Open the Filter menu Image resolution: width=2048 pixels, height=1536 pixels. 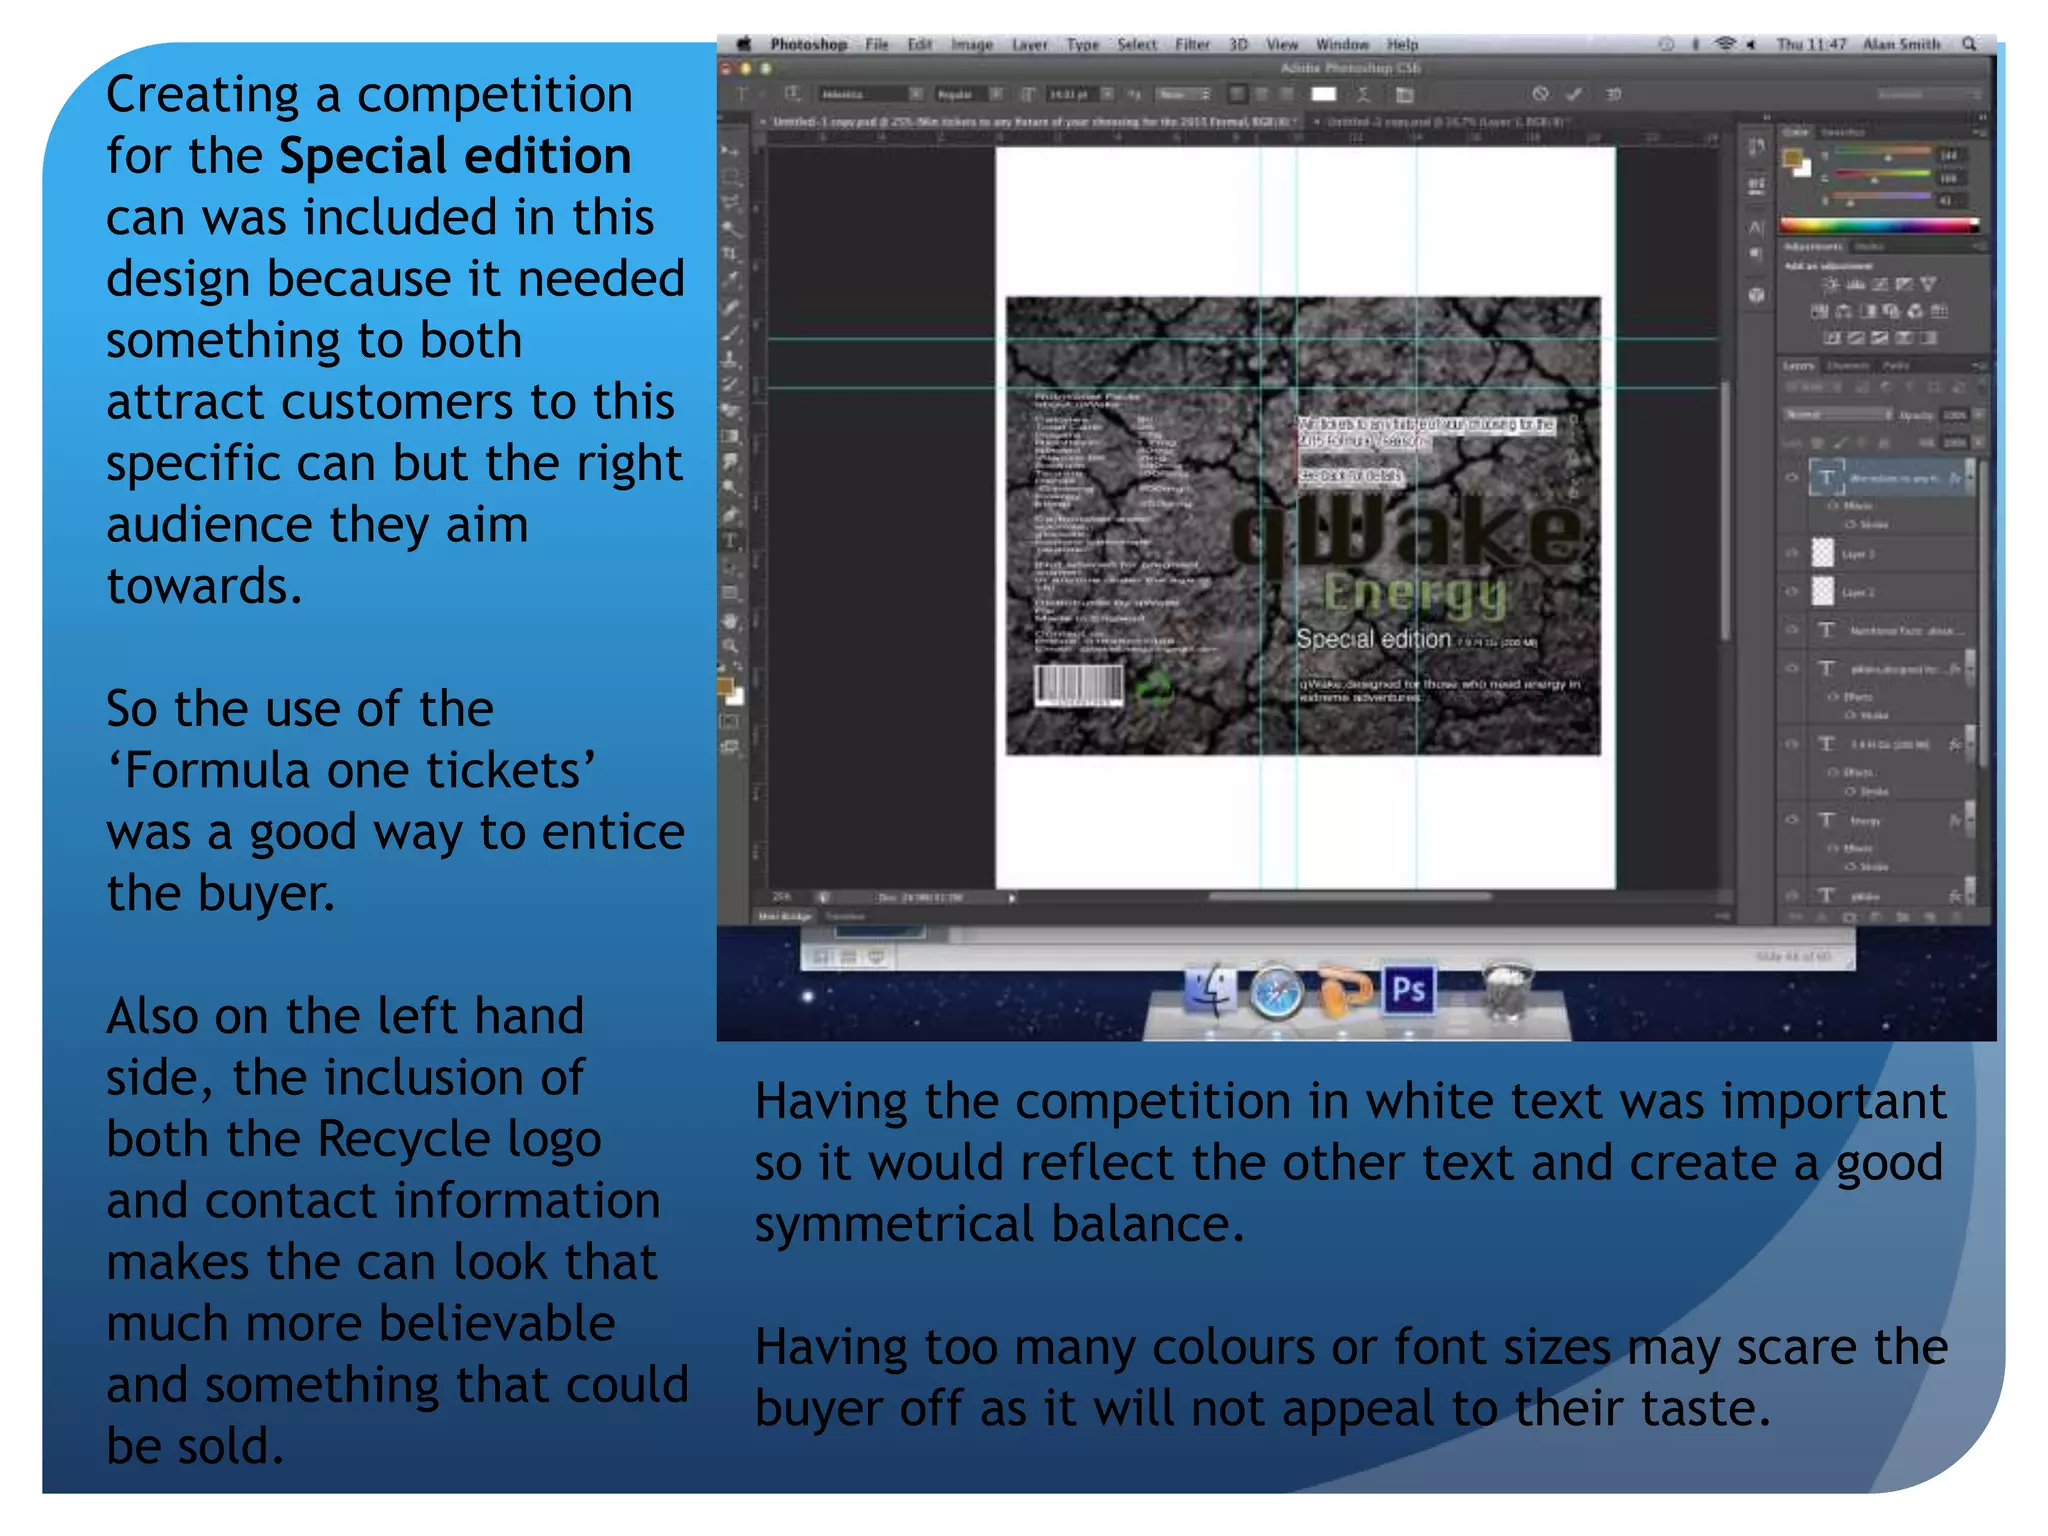(x=1192, y=44)
